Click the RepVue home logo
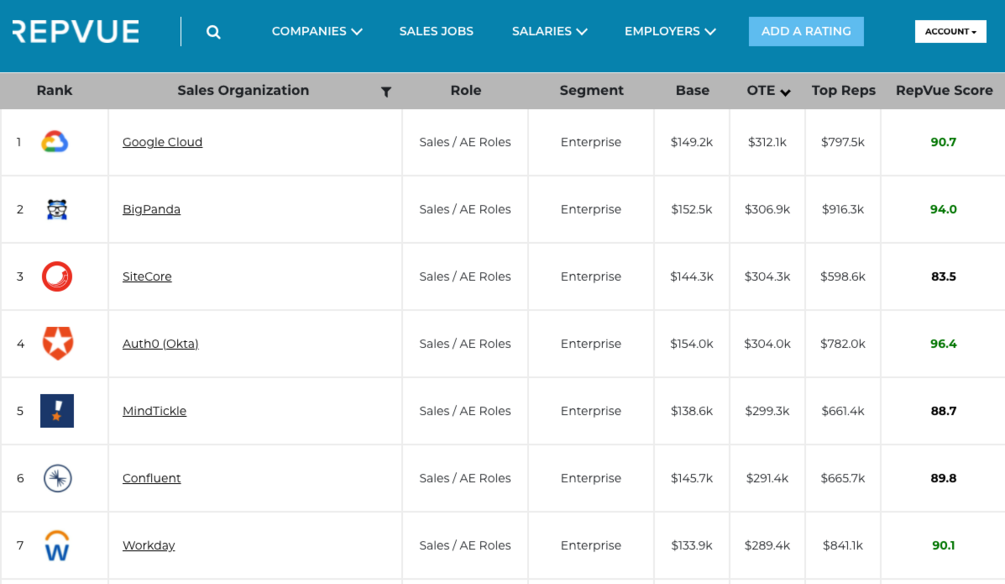 [76, 32]
